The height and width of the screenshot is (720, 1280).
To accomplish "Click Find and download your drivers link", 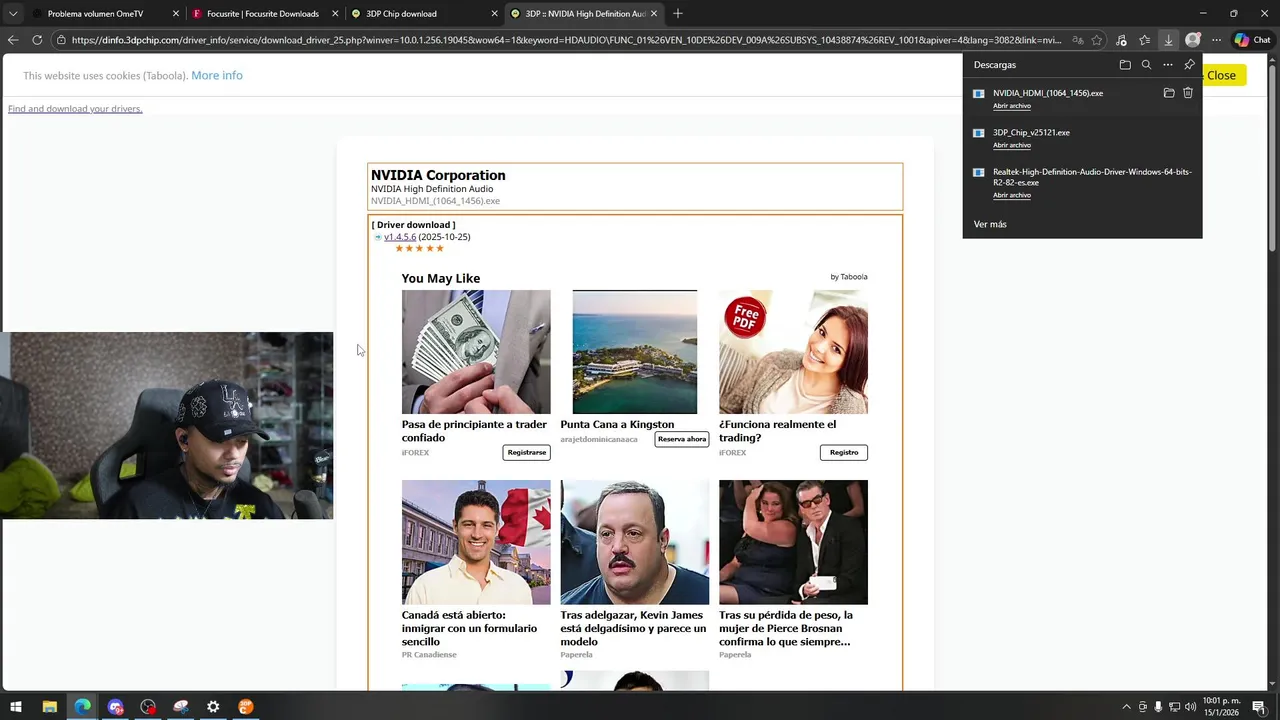I will point(75,108).
